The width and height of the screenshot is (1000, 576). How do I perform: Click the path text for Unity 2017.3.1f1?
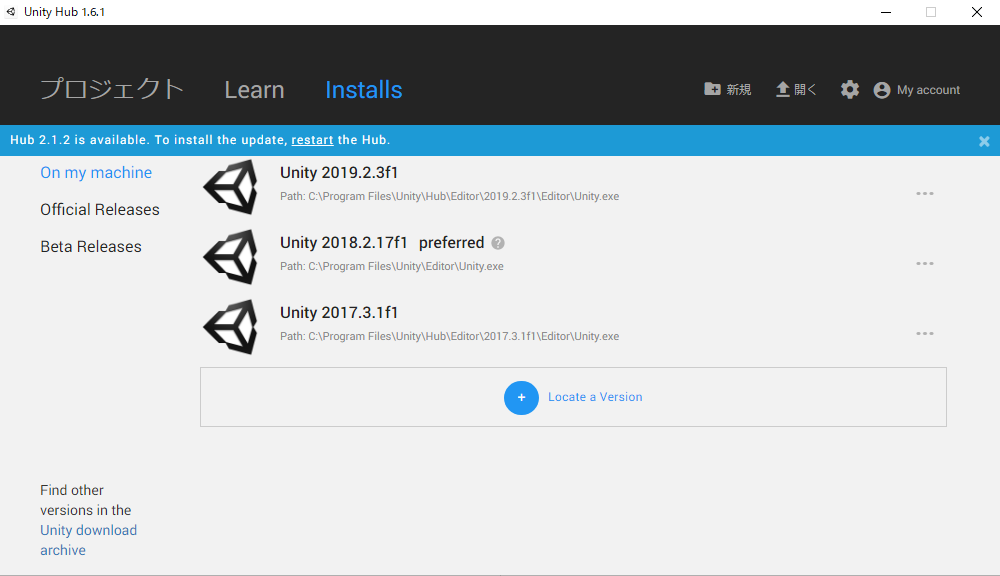[450, 336]
